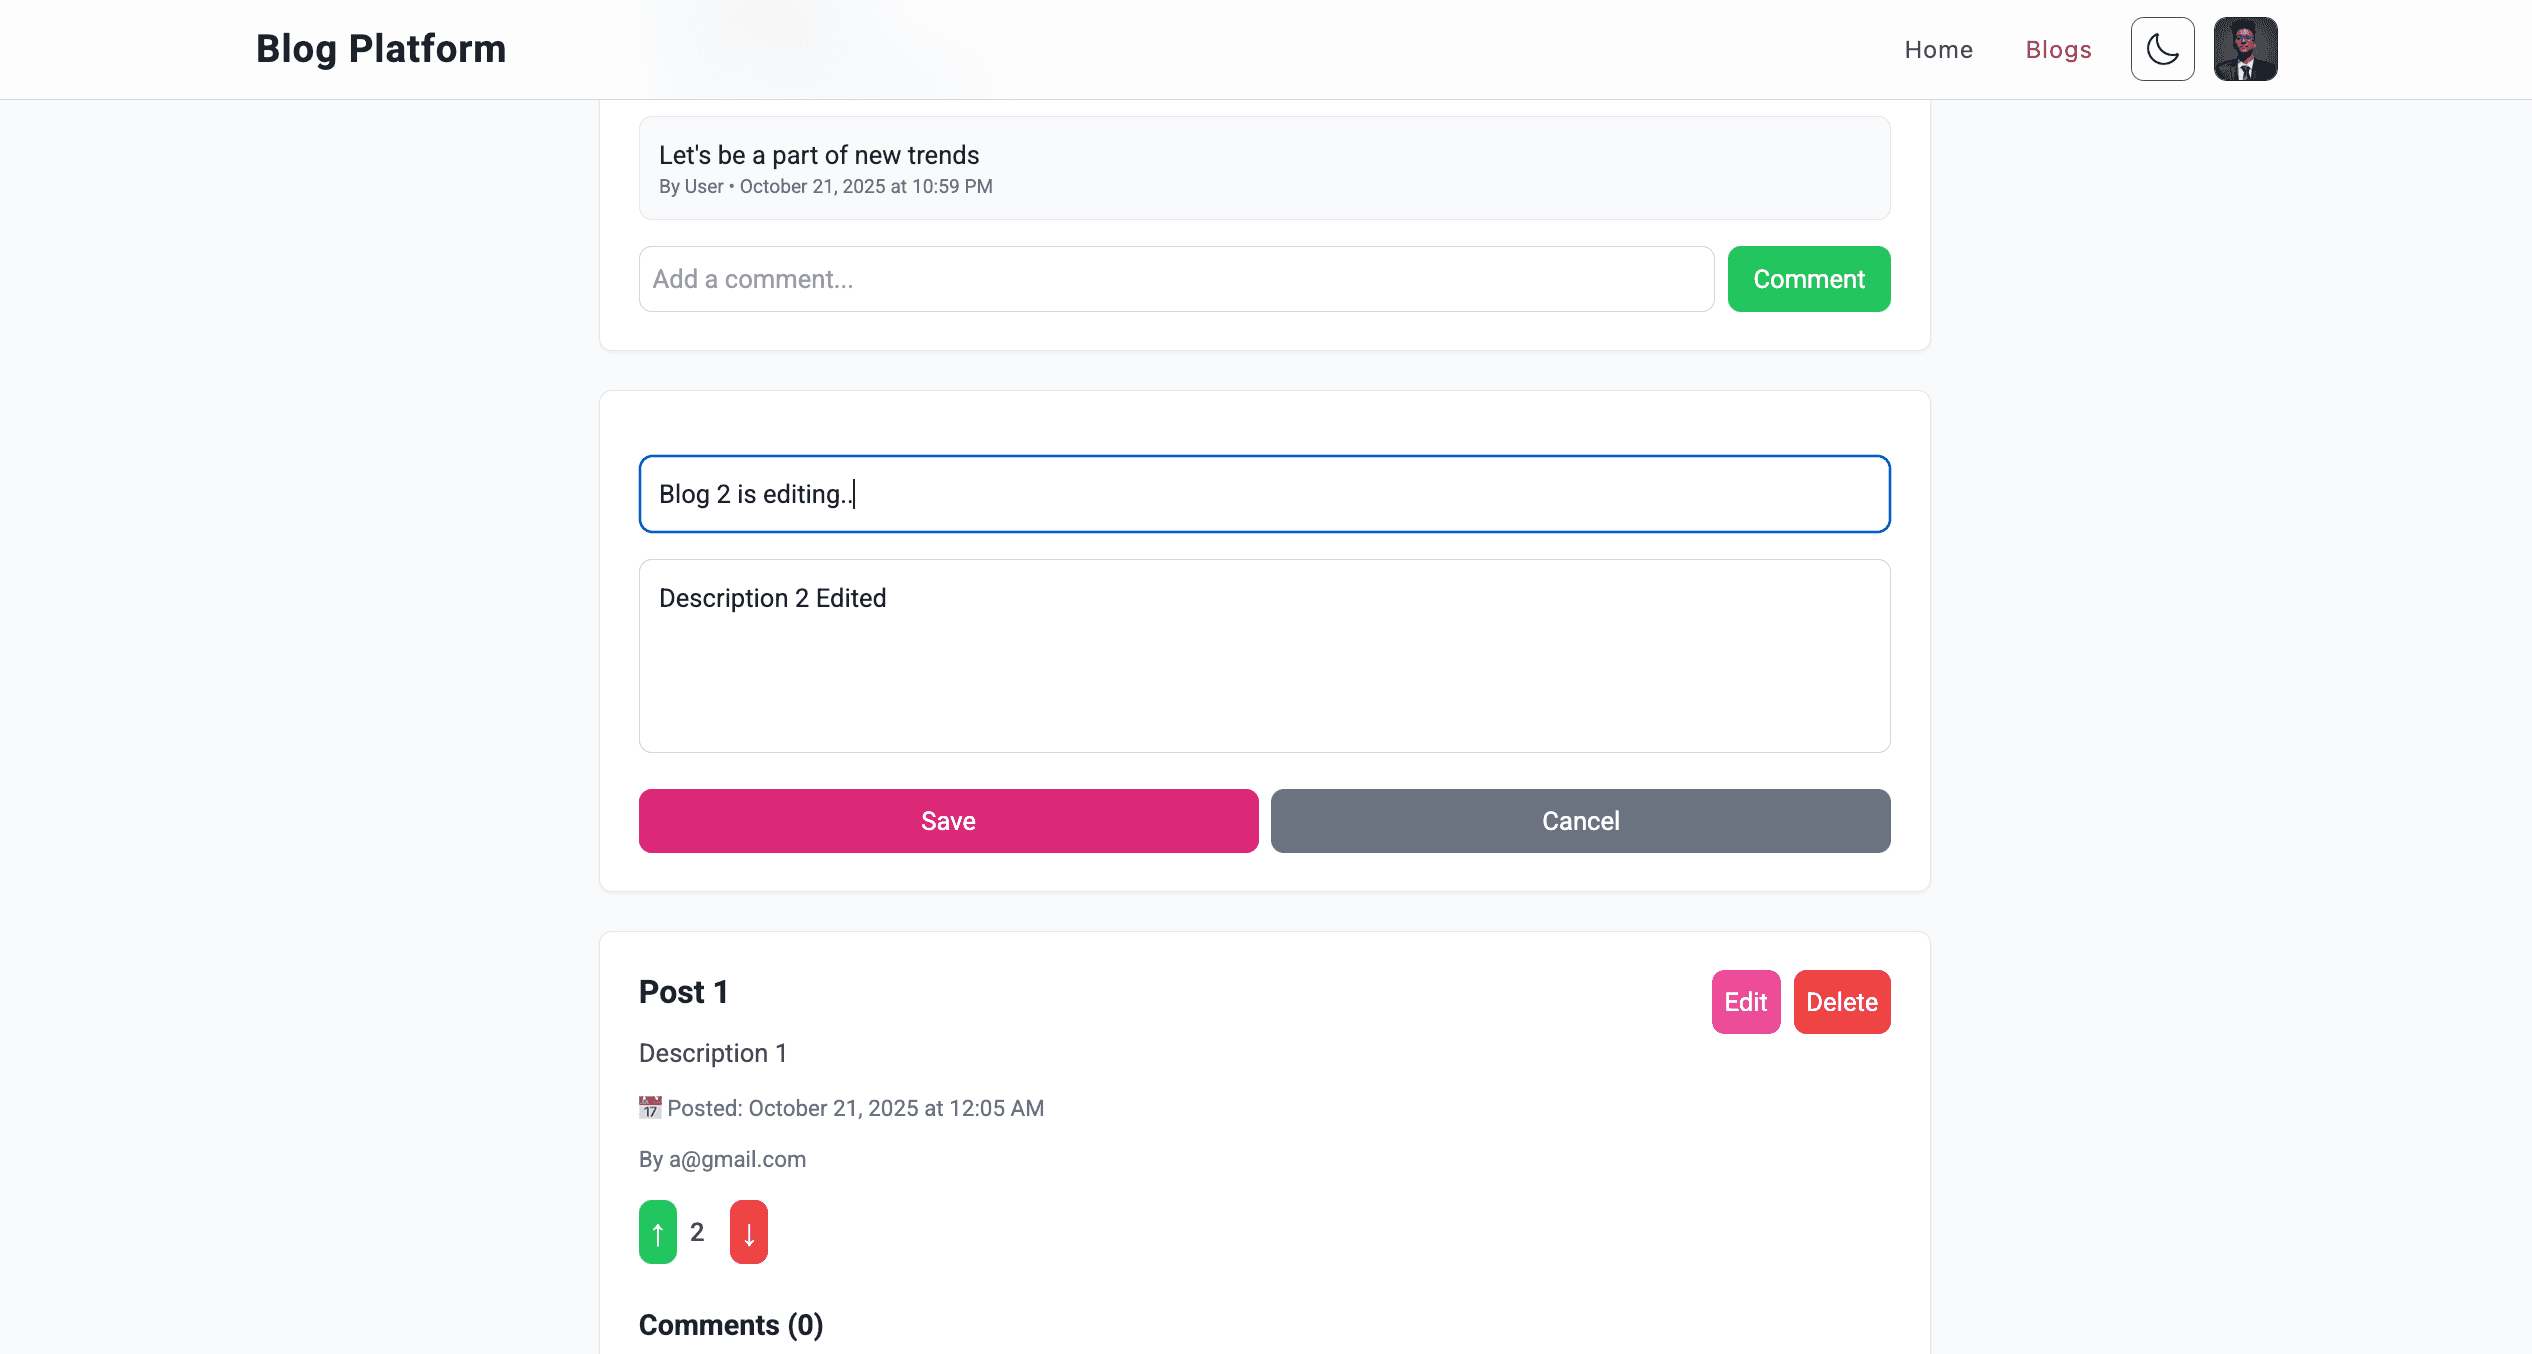The height and width of the screenshot is (1354, 2532).
Task: Submit comment with the green Comment button
Action: 1808,279
